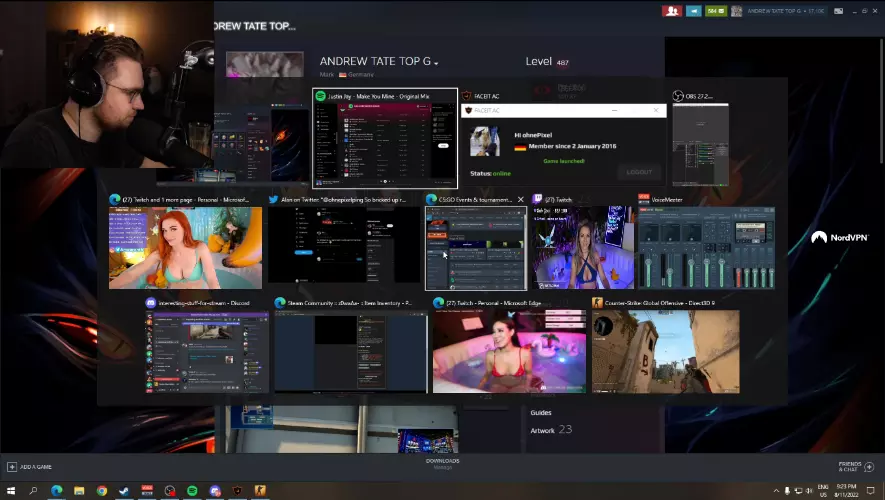Click Add a Game in Steam

coord(30,467)
